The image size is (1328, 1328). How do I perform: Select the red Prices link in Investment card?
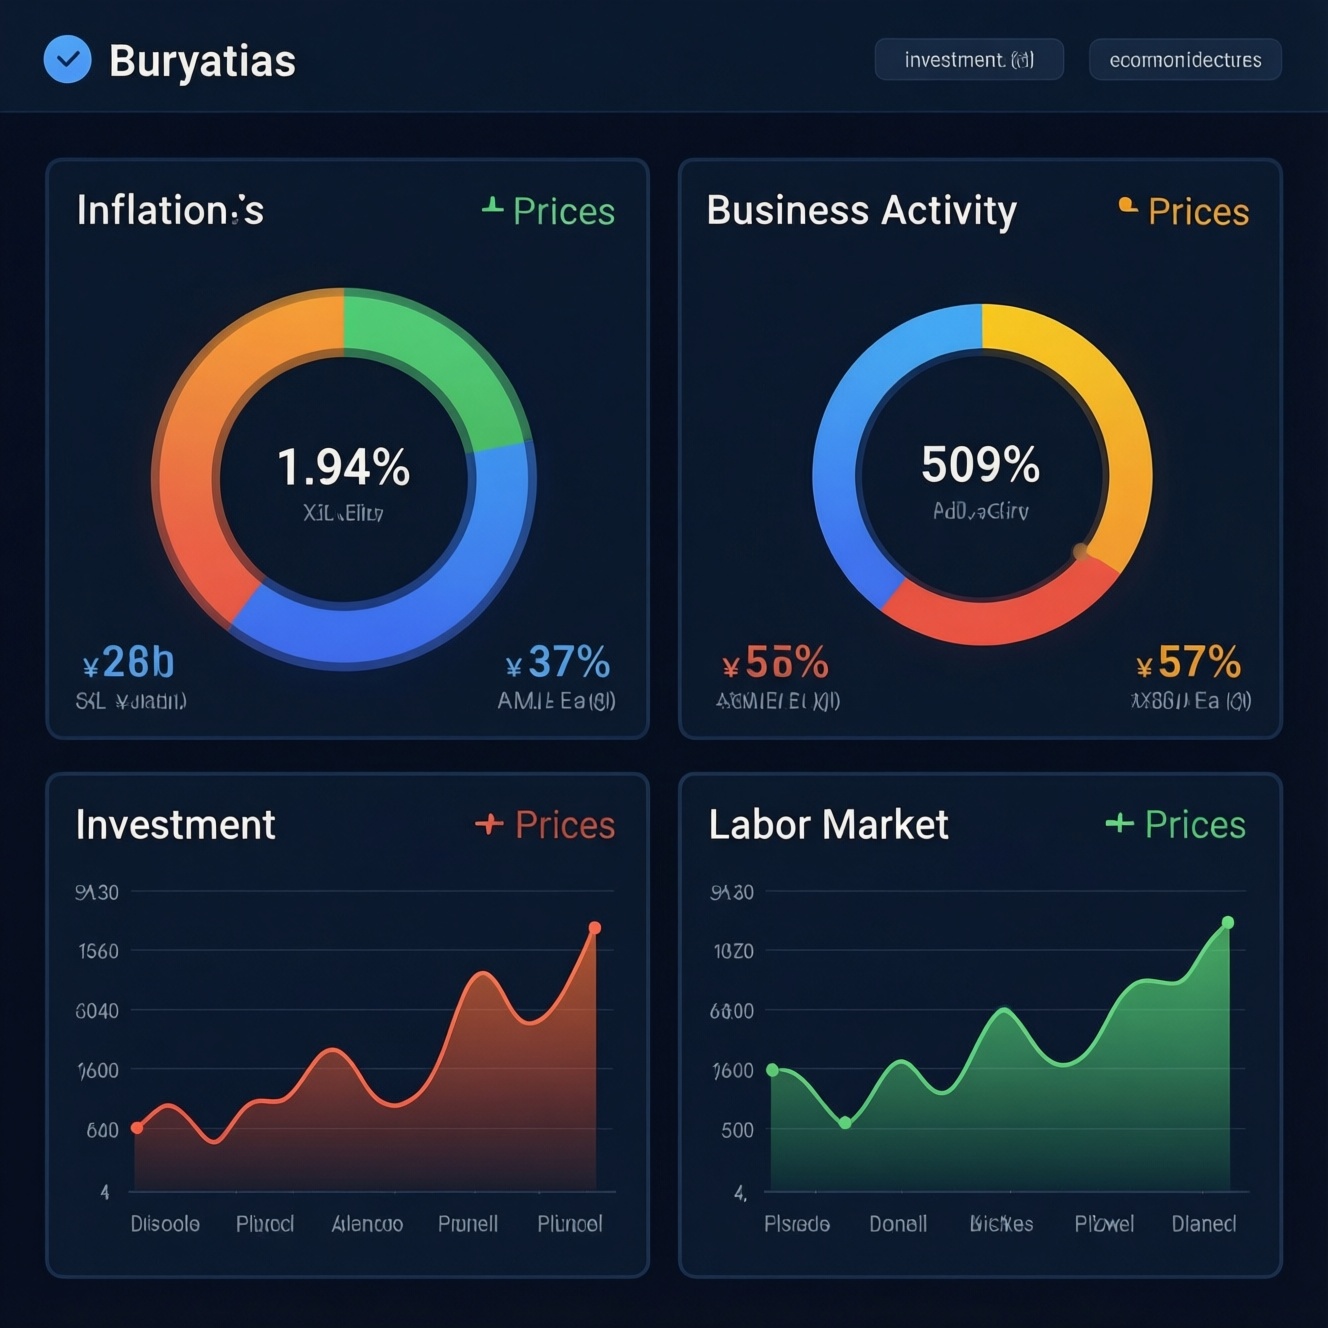(564, 825)
